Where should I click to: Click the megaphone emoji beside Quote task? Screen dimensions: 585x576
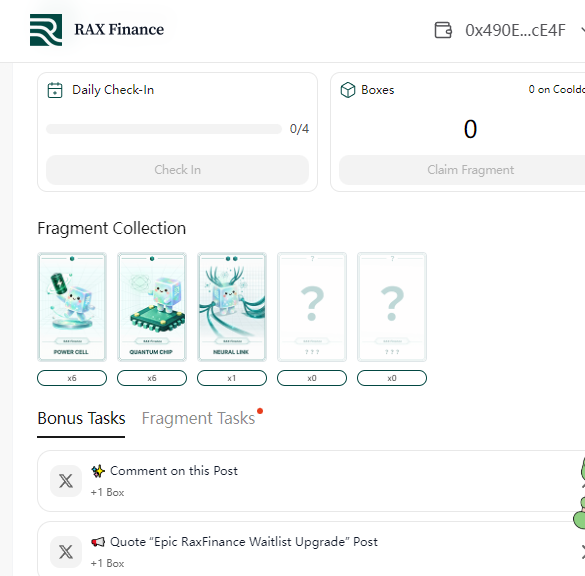(x=98, y=542)
